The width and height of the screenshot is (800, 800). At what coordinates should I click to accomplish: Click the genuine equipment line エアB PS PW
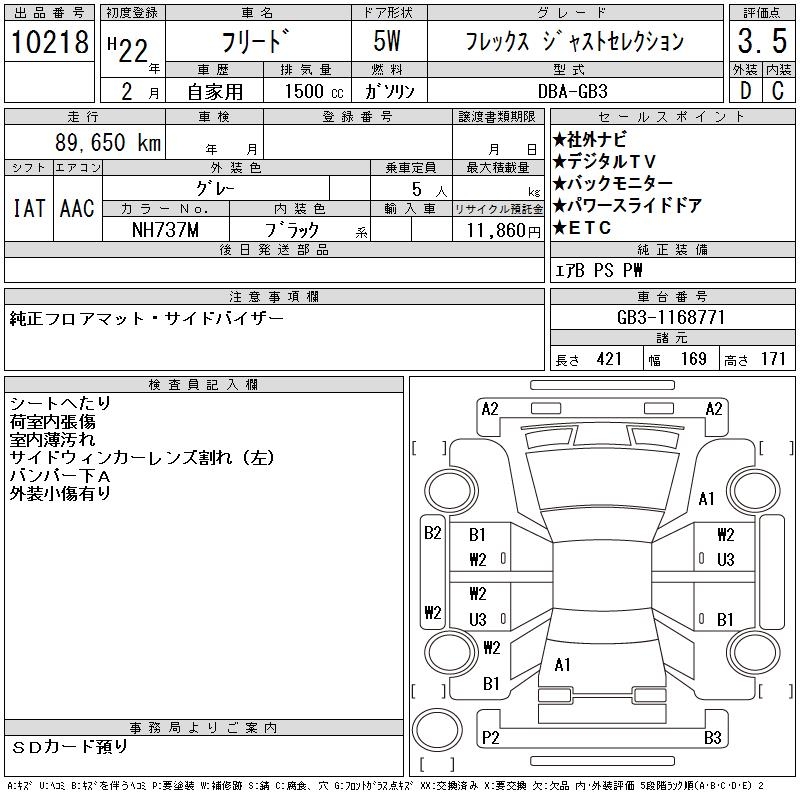click(598, 270)
